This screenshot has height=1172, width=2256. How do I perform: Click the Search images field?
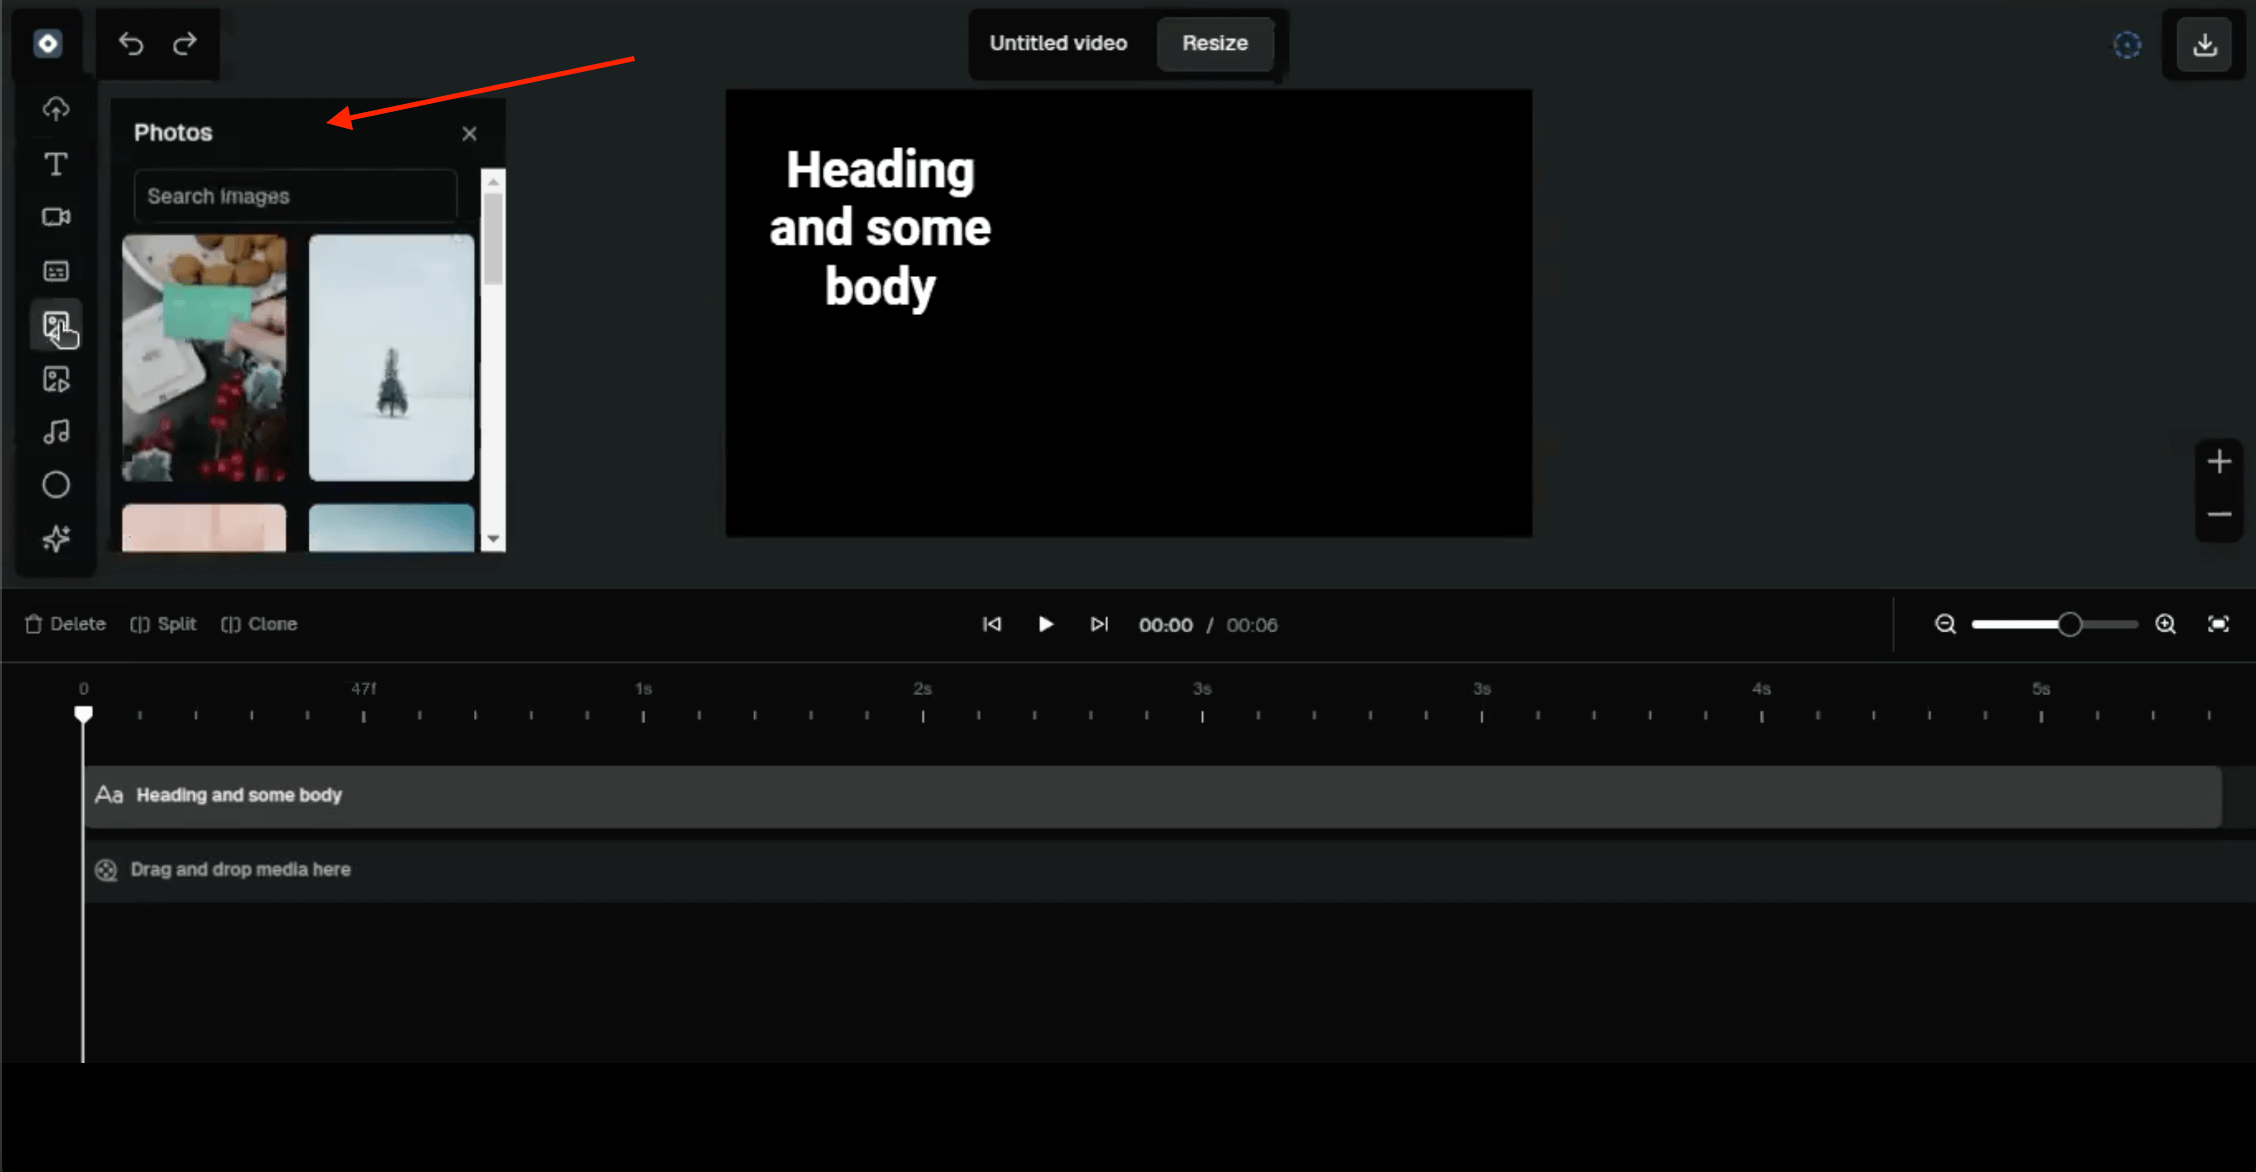click(x=295, y=196)
